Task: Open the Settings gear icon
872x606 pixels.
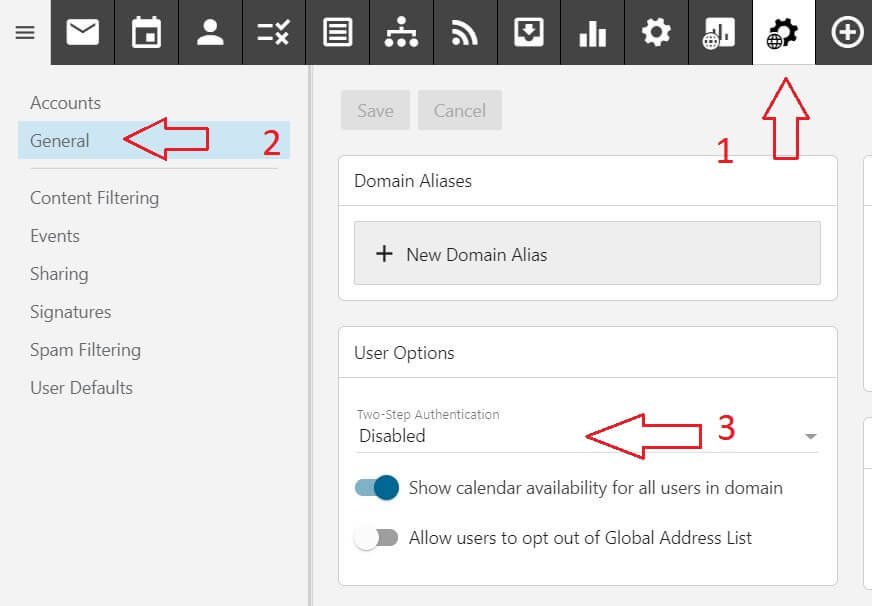Action: point(656,32)
